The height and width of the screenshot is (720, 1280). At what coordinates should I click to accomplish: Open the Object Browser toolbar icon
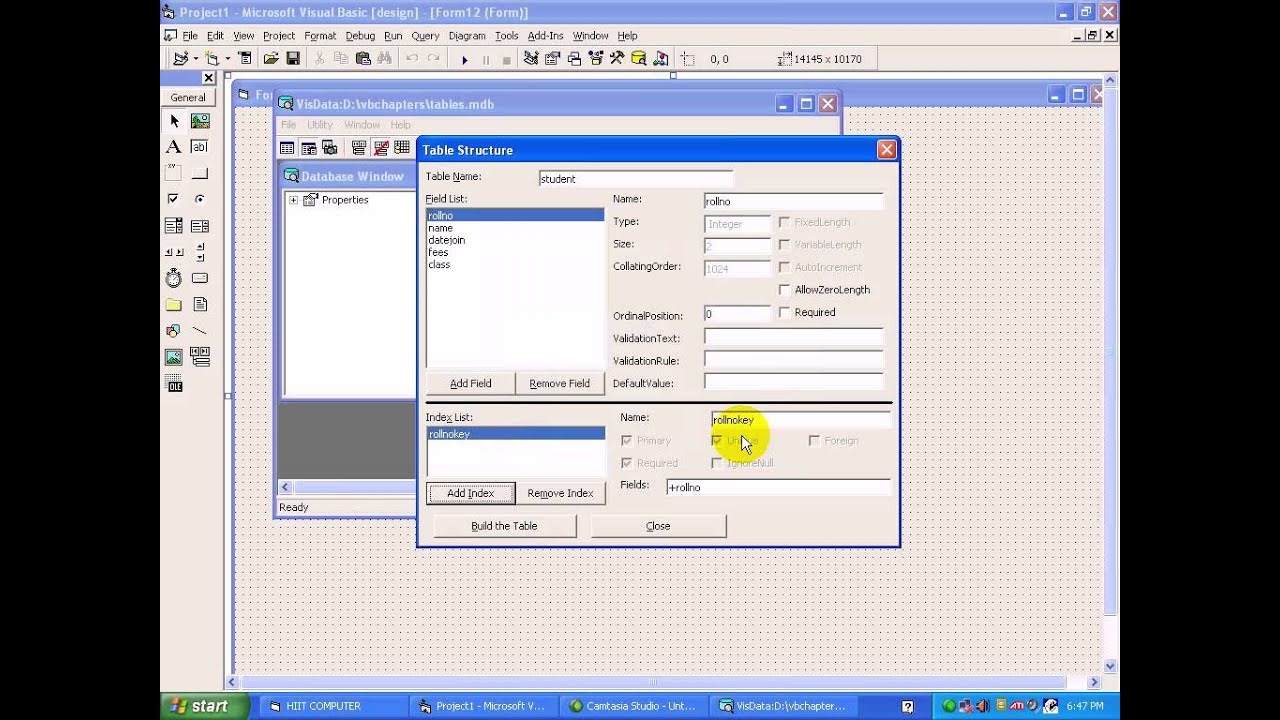pyautogui.click(x=596, y=59)
